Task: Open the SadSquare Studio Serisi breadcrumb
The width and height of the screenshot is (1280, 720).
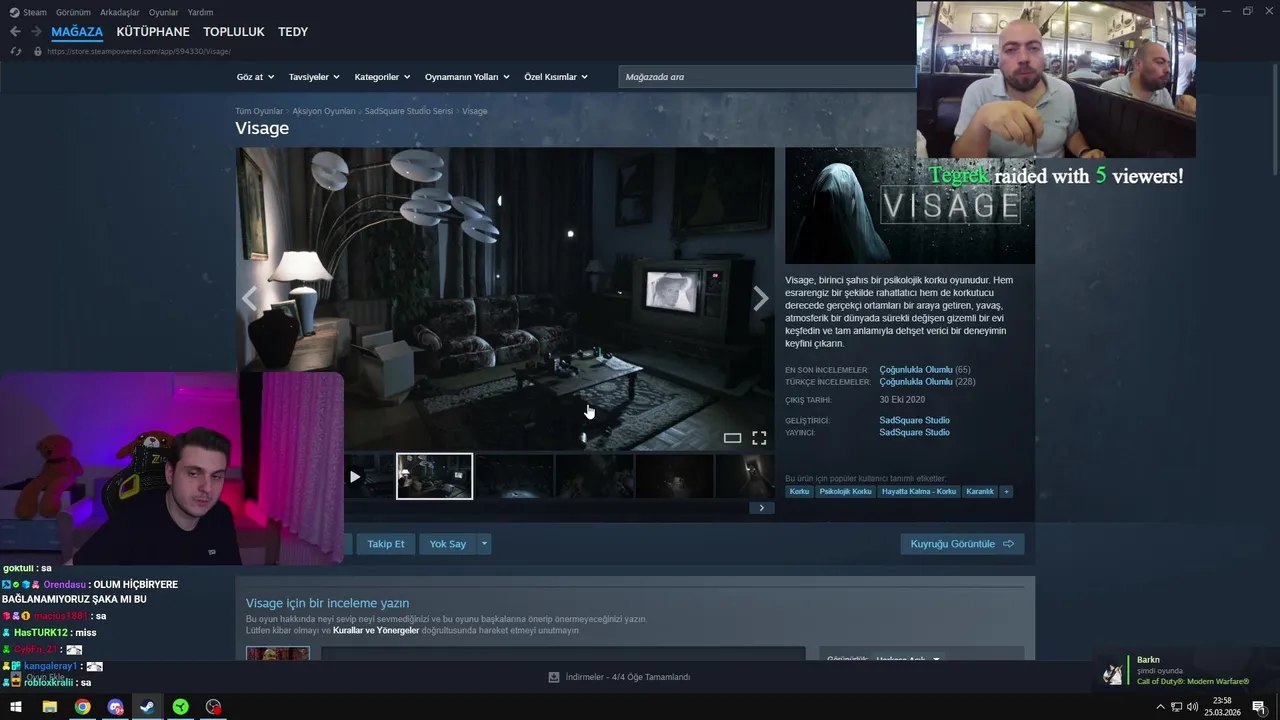Action: click(x=409, y=111)
